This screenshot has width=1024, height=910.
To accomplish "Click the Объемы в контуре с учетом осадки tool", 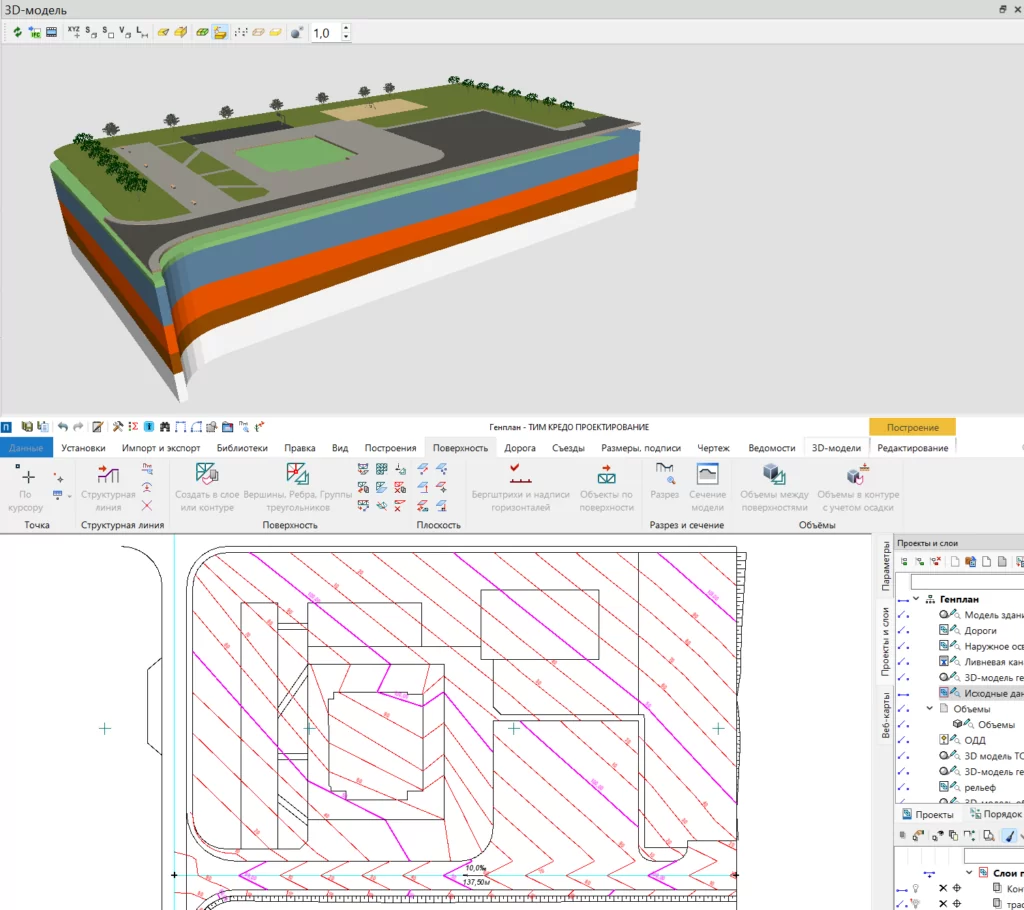I will click(858, 489).
